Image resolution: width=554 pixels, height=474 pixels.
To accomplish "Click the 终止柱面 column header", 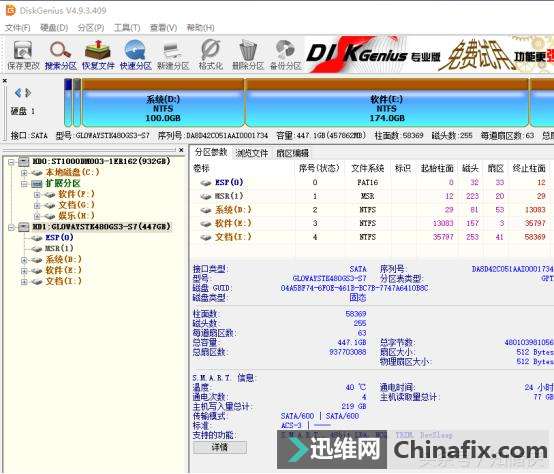I will coord(529,168).
